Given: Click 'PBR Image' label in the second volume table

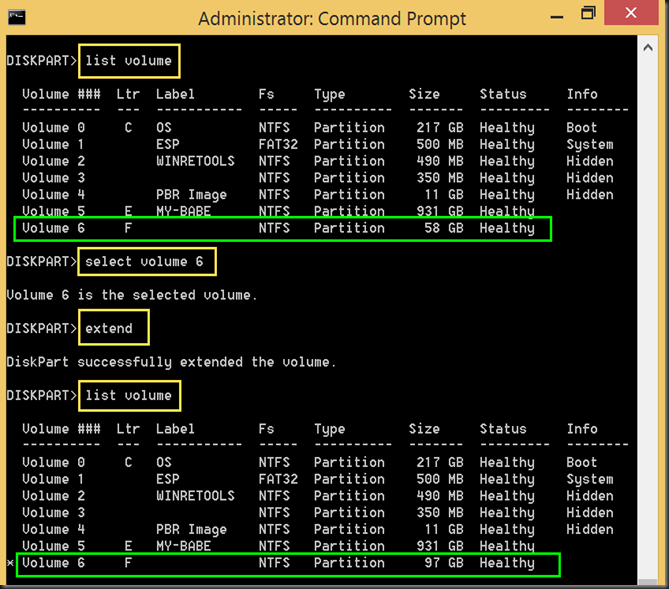Looking at the screenshot, I should [191, 529].
